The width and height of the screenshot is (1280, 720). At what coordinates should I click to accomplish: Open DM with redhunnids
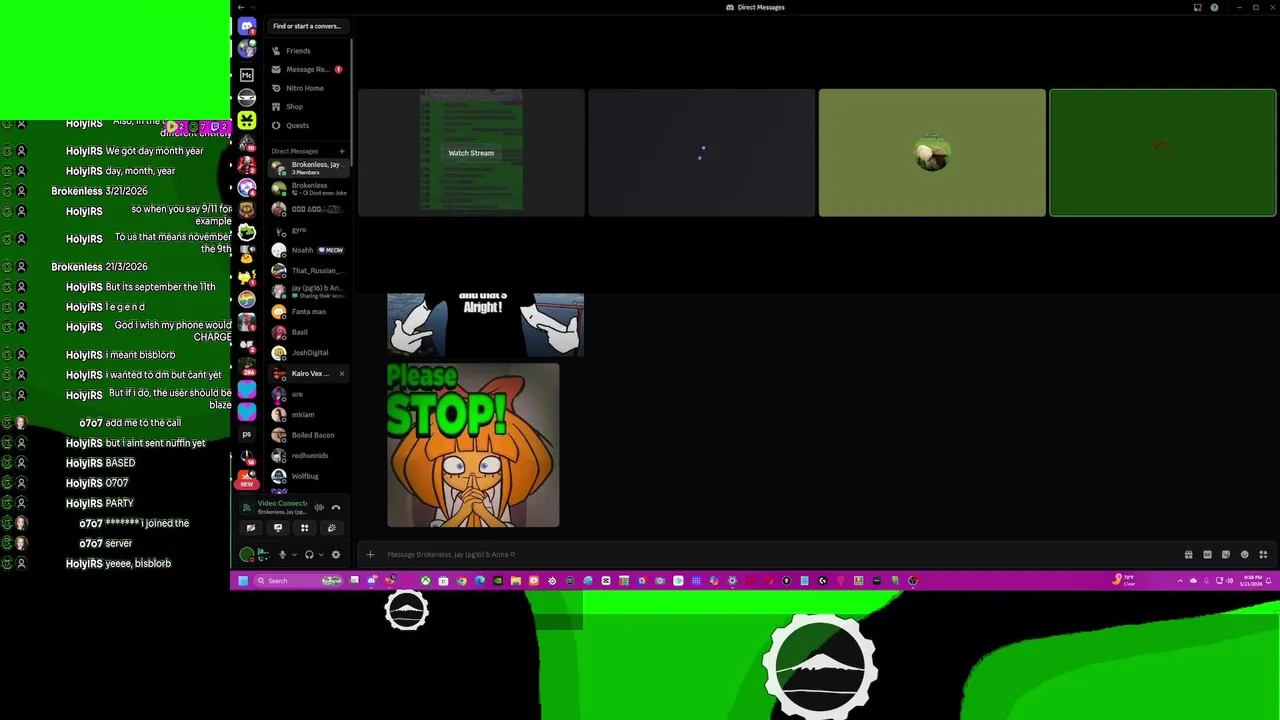[x=307, y=456]
